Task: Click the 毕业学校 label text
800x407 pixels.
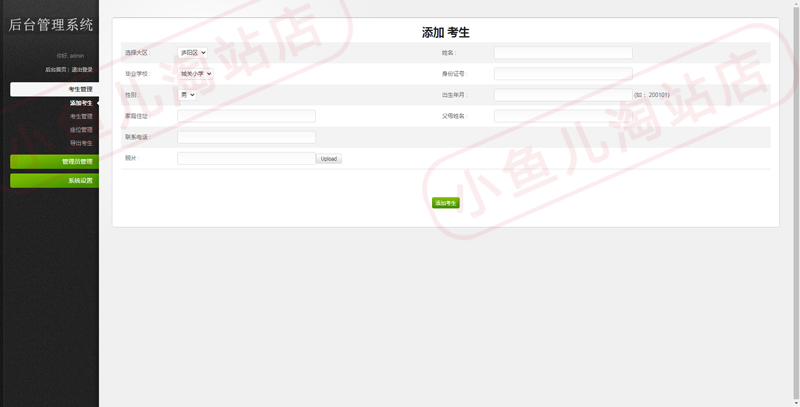Action: [x=138, y=74]
